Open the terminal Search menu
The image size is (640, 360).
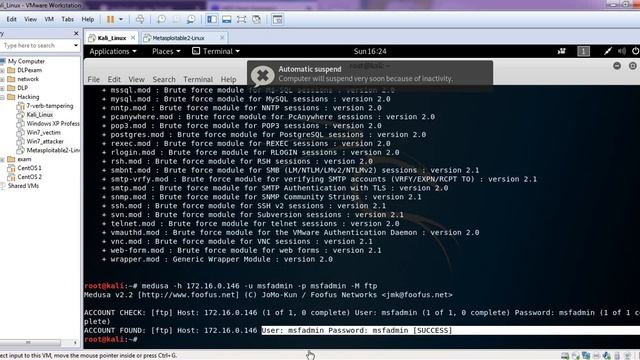[164, 79]
